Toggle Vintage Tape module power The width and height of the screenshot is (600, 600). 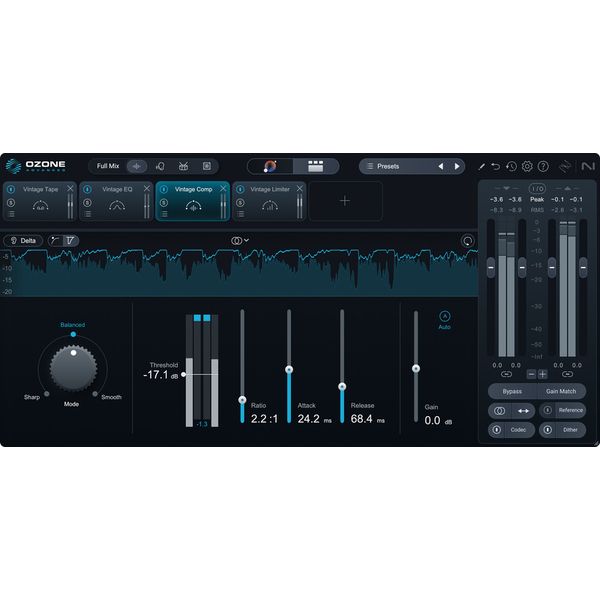pyautogui.click(x=11, y=189)
